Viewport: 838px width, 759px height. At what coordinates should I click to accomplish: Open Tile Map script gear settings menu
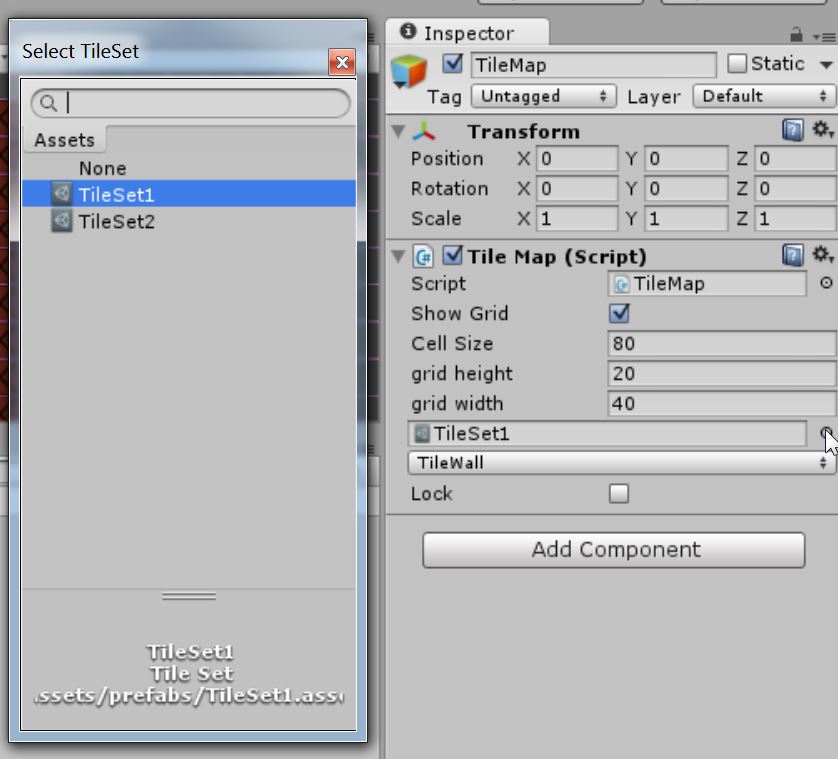[x=823, y=255]
